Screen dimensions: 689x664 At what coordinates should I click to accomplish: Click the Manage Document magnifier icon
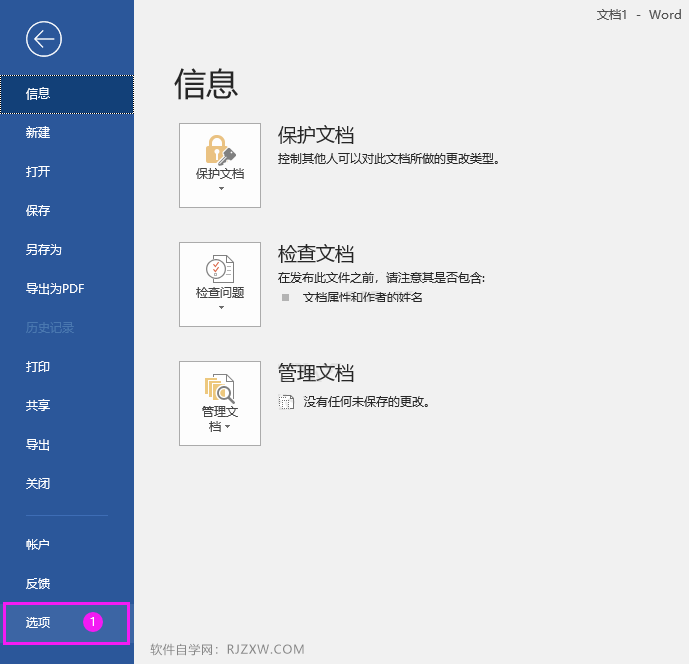[x=220, y=388]
